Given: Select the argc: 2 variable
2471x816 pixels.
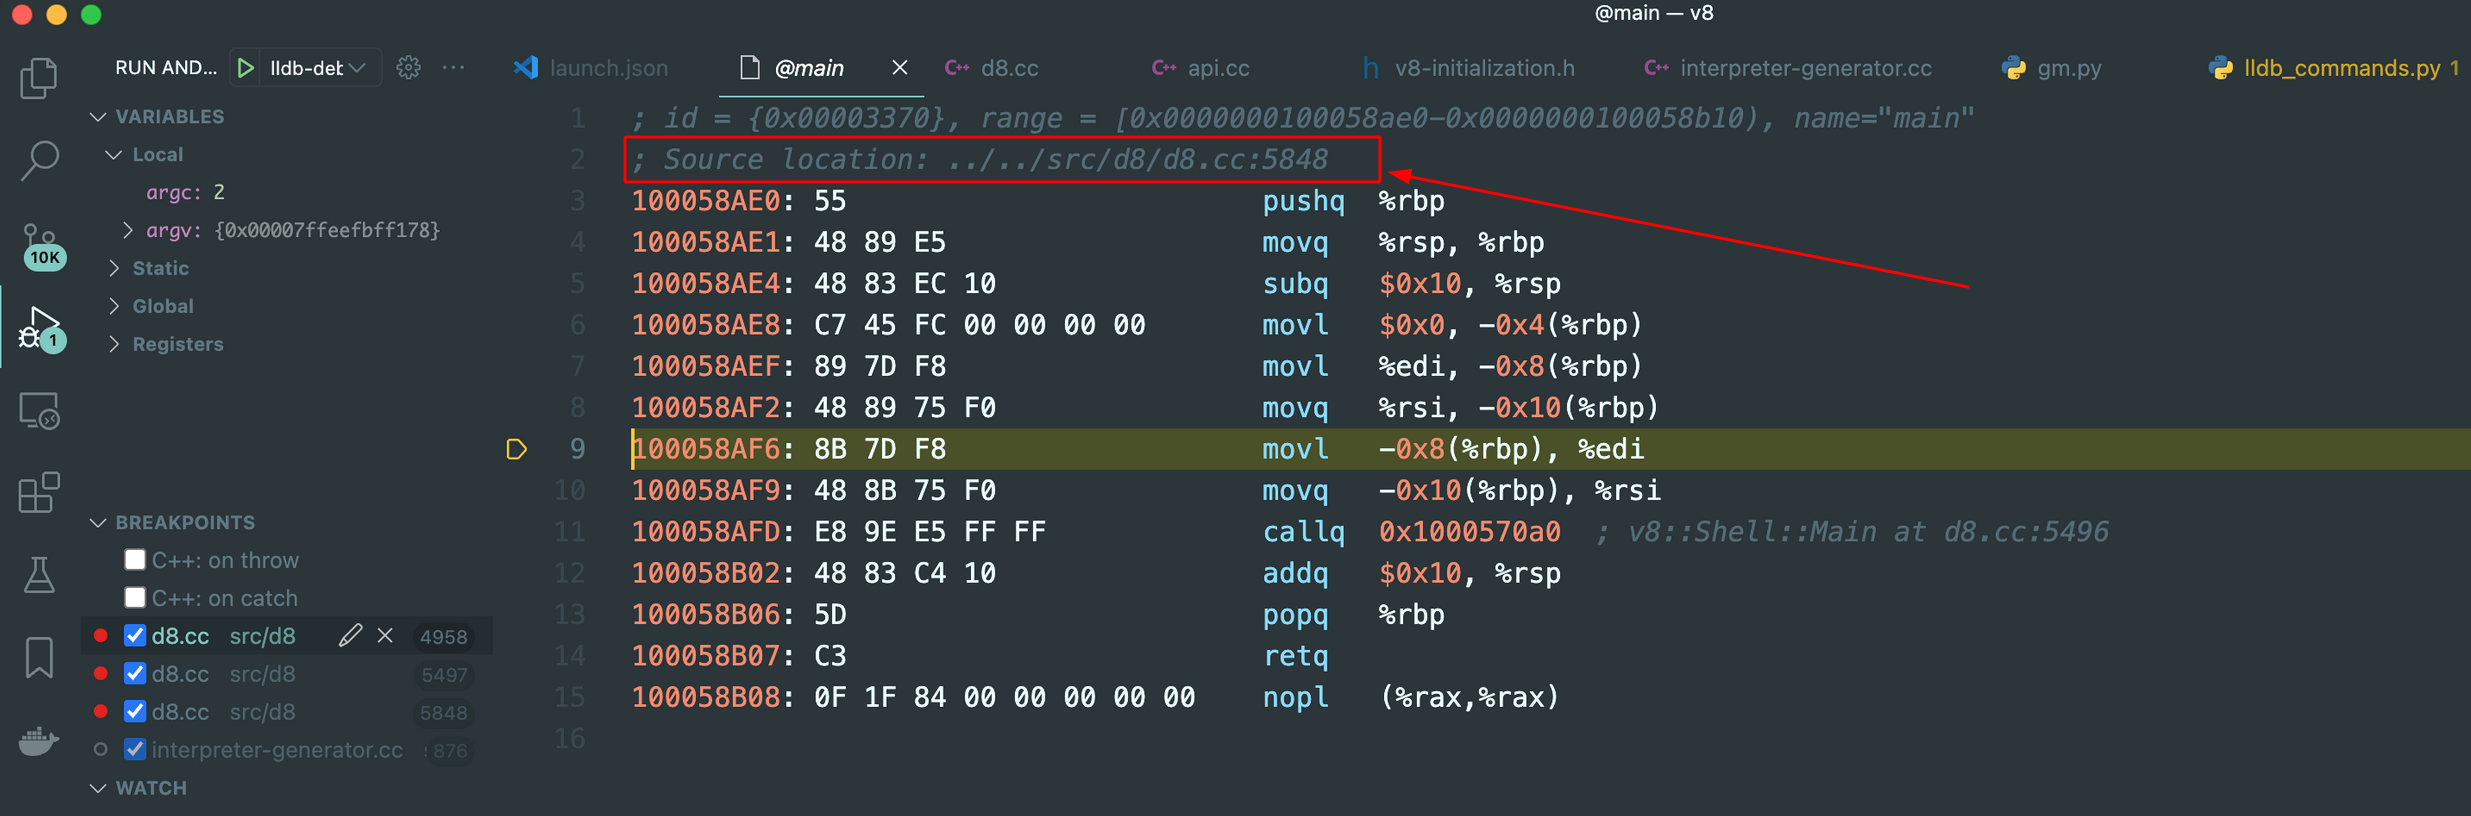Looking at the screenshot, I should coord(186,192).
